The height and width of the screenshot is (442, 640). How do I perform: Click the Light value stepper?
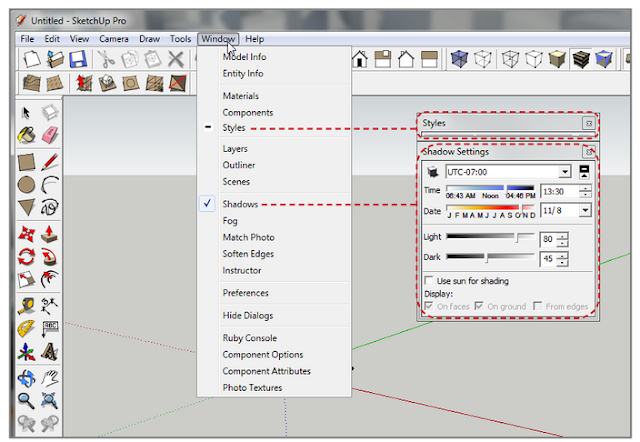tap(562, 239)
